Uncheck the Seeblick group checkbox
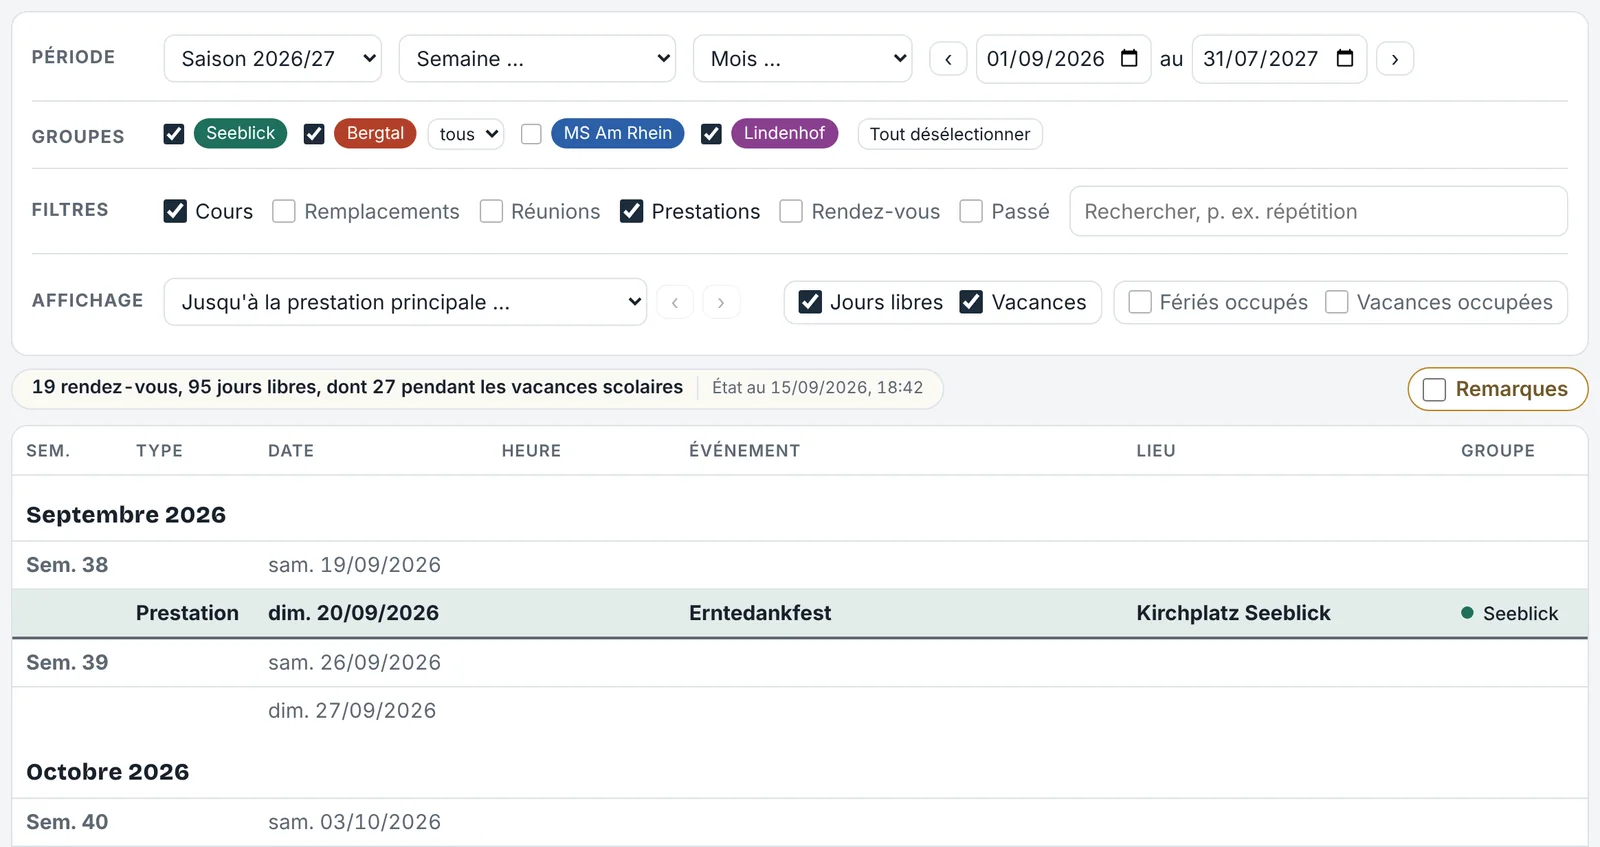 pyautogui.click(x=174, y=134)
